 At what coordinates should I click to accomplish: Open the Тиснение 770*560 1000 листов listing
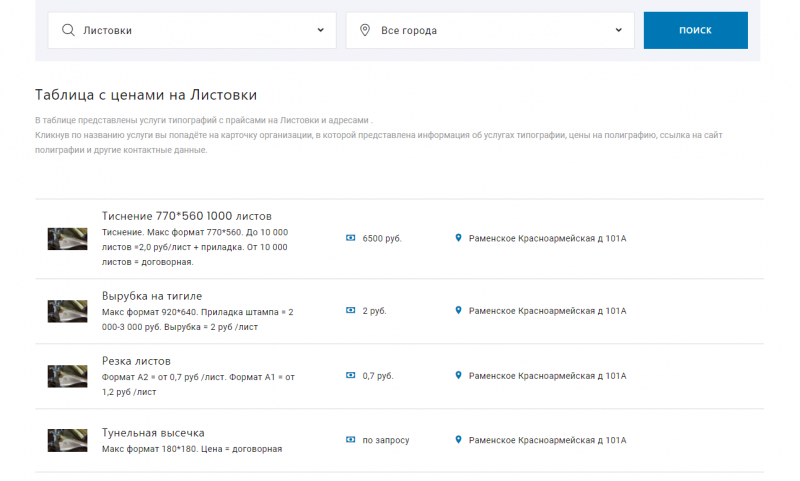click(x=187, y=216)
